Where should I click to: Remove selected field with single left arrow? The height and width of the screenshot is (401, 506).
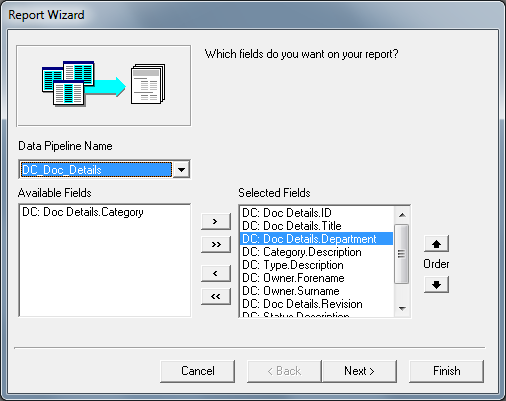216,273
